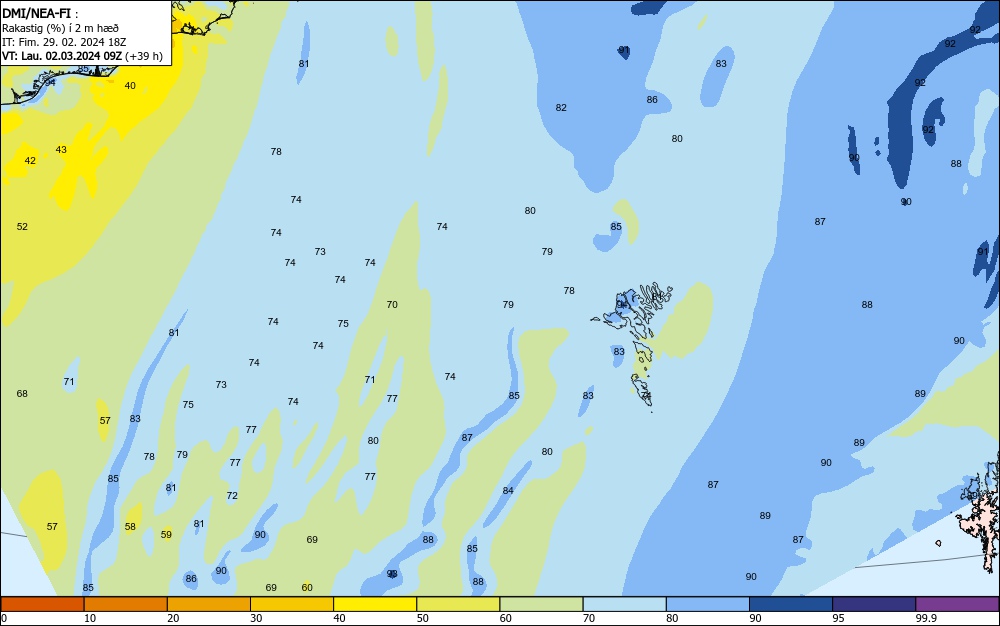The height and width of the screenshot is (626, 1000).
Task: Click the humidity value 42
Action: (x=30, y=161)
